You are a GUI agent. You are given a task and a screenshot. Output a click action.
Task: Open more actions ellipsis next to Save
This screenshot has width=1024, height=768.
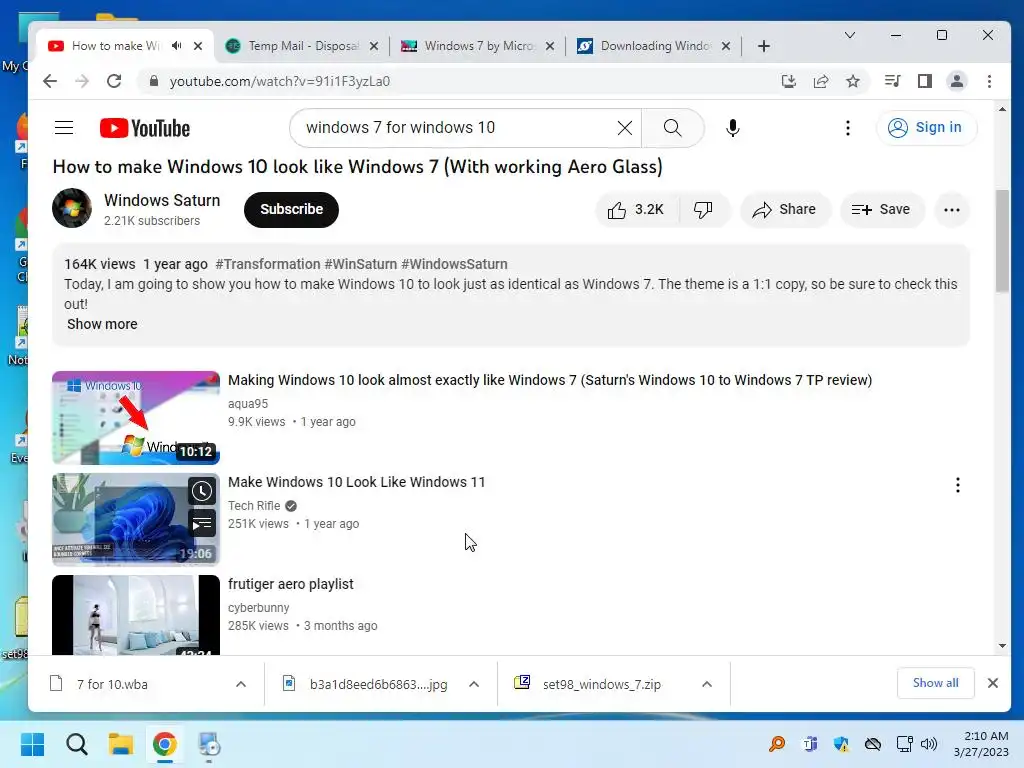tap(952, 210)
